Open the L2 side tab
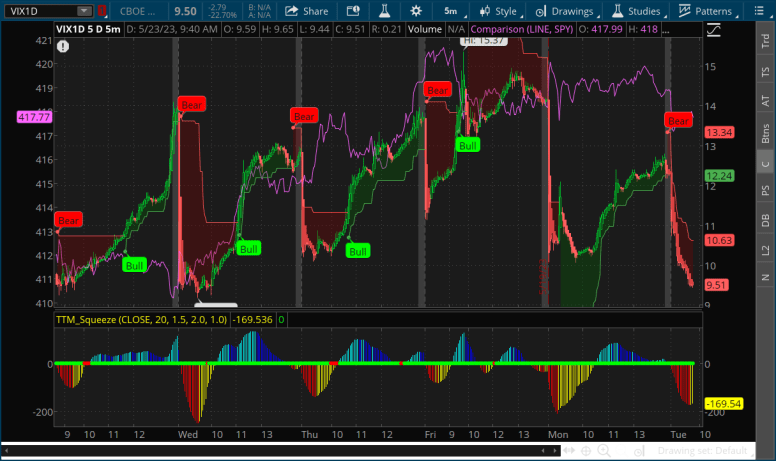 coord(766,251)
